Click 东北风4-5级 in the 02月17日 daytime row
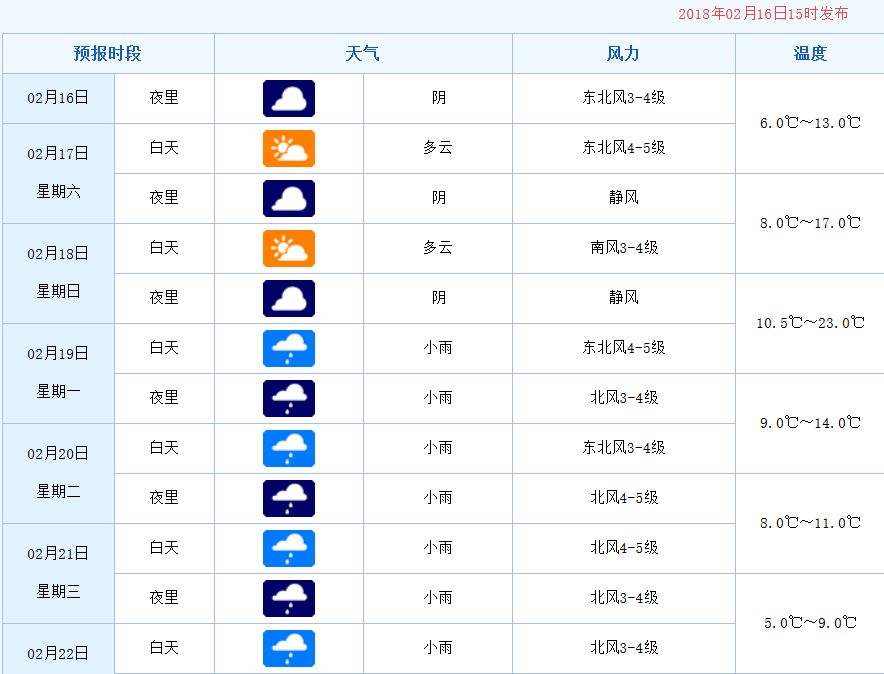This screenshot has width=884, height=674. tap(624, 148)
